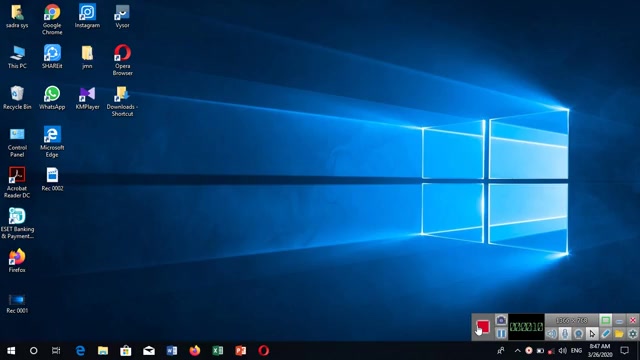Toggle webcam overlay in the recorder toolbar
This screenshot has height=360, width=640.
[578, 333]
